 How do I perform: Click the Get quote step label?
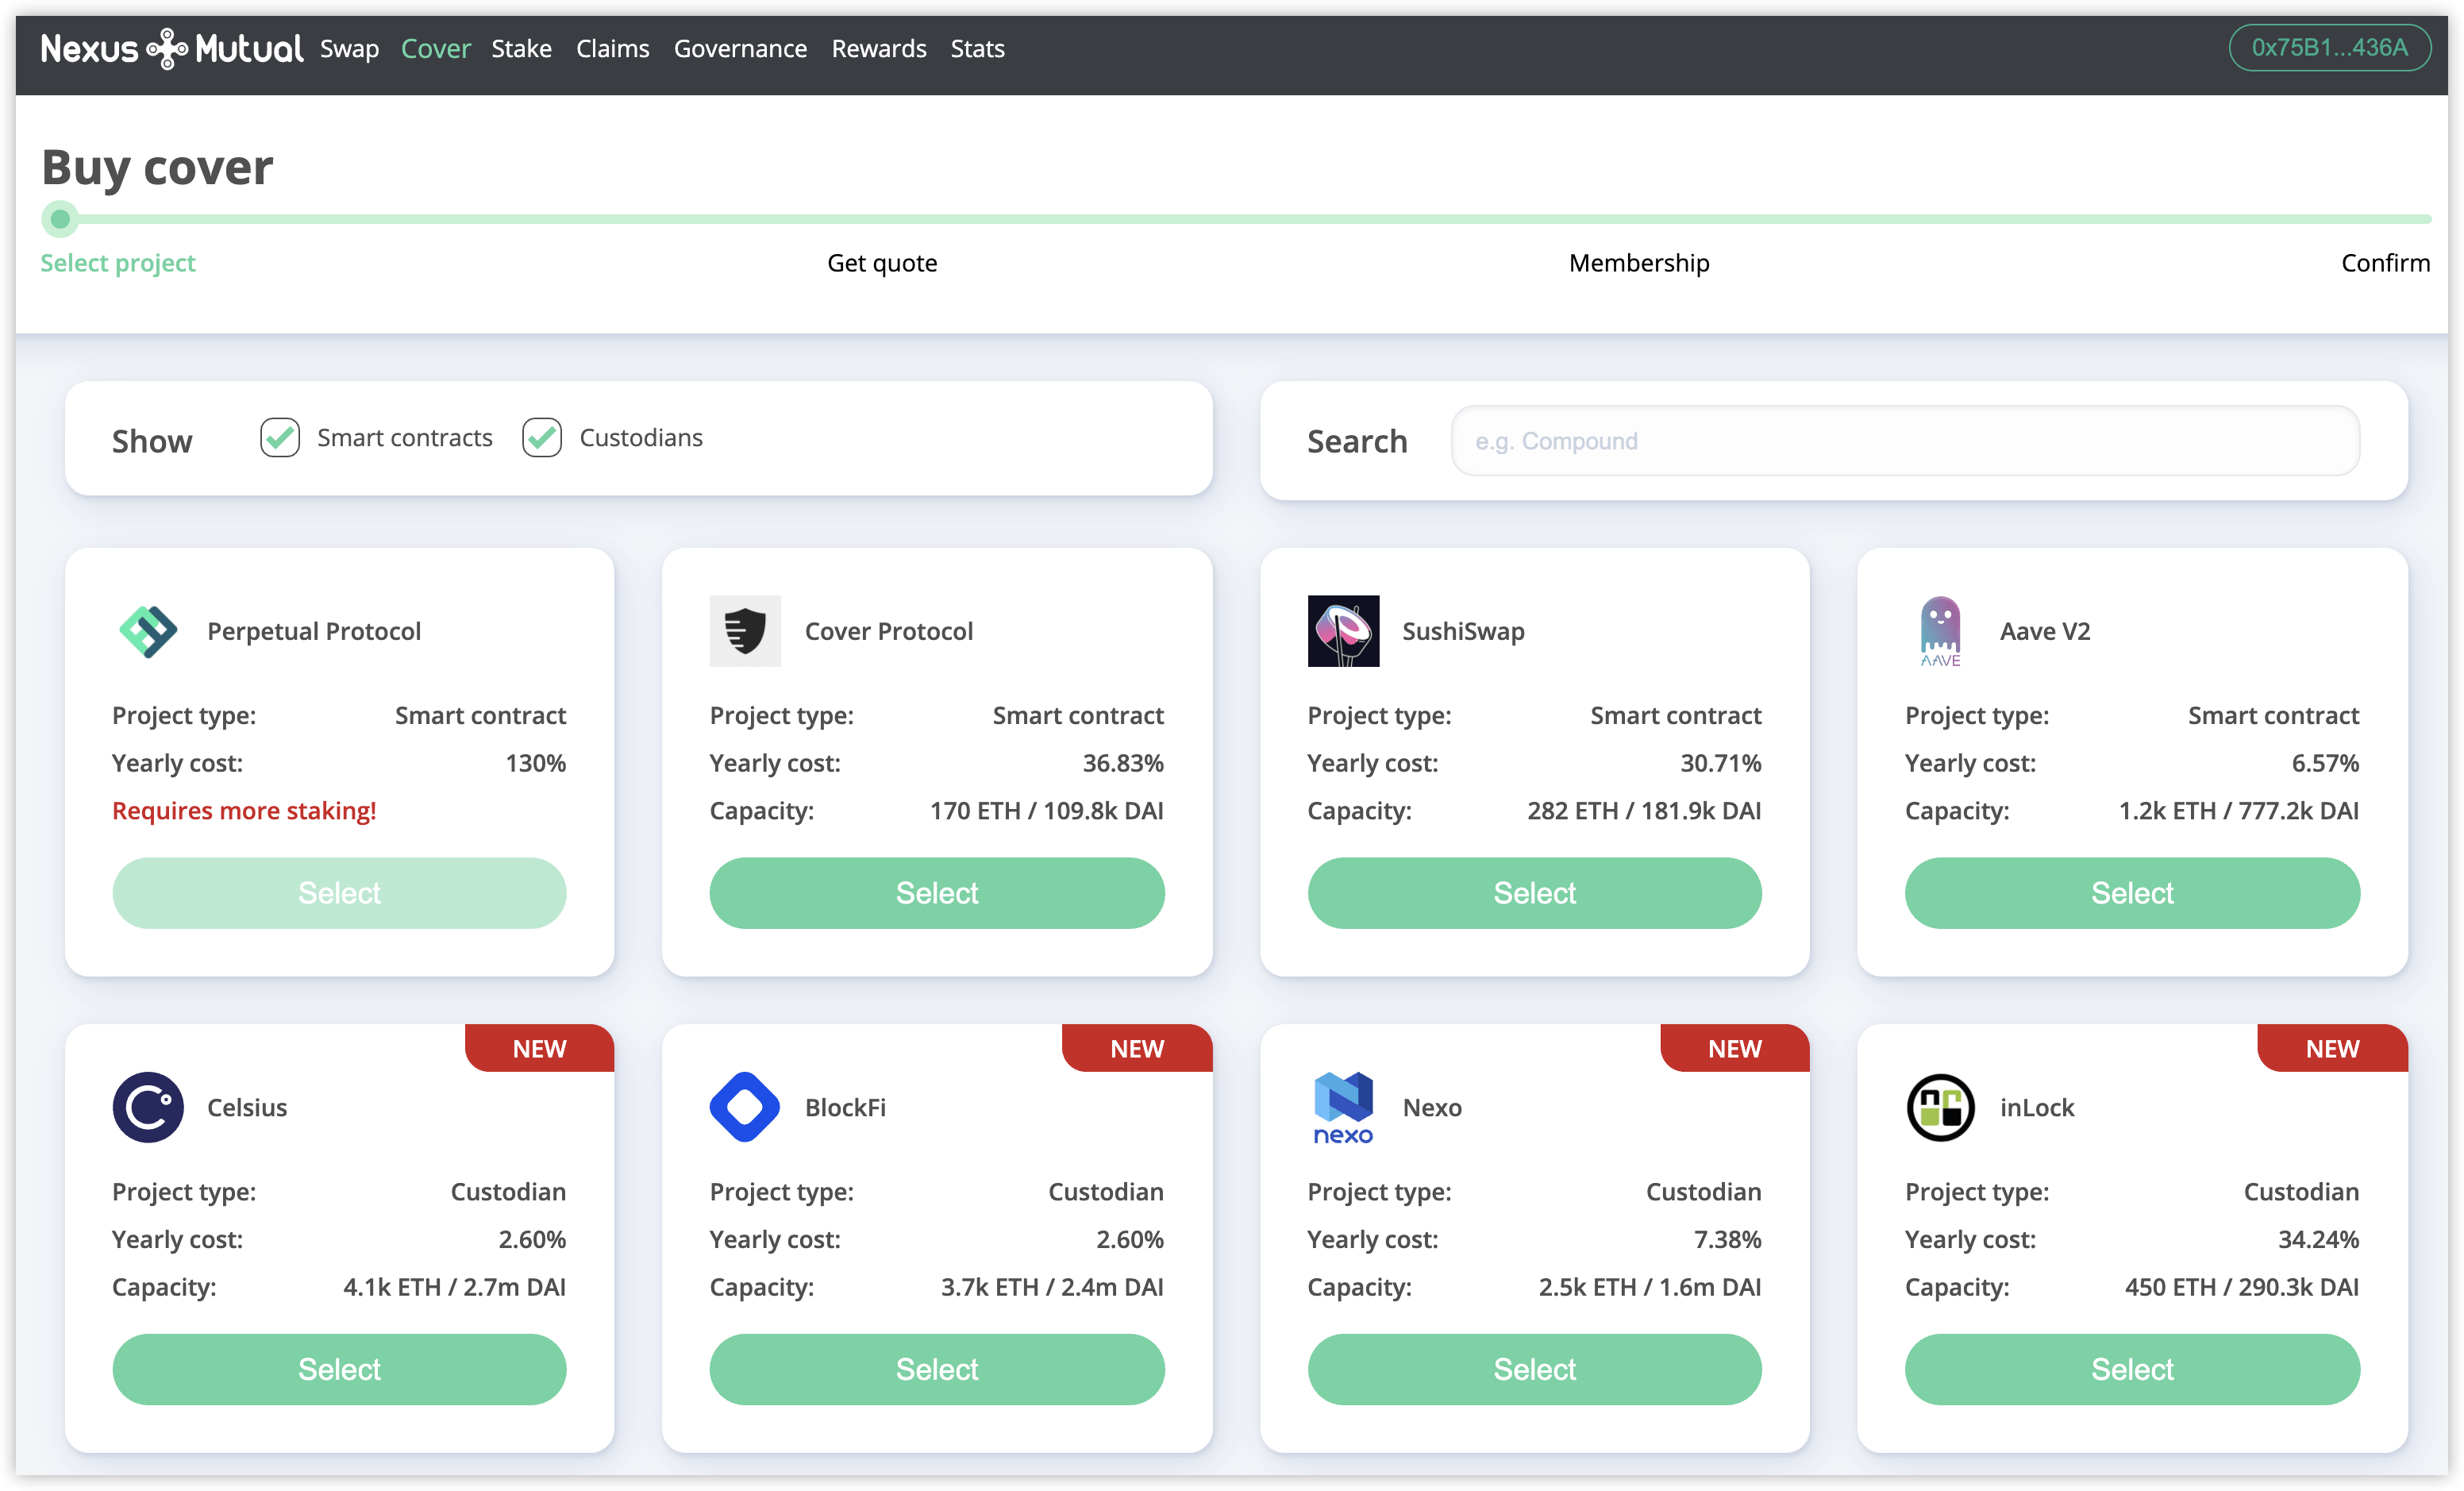[882, 263]
